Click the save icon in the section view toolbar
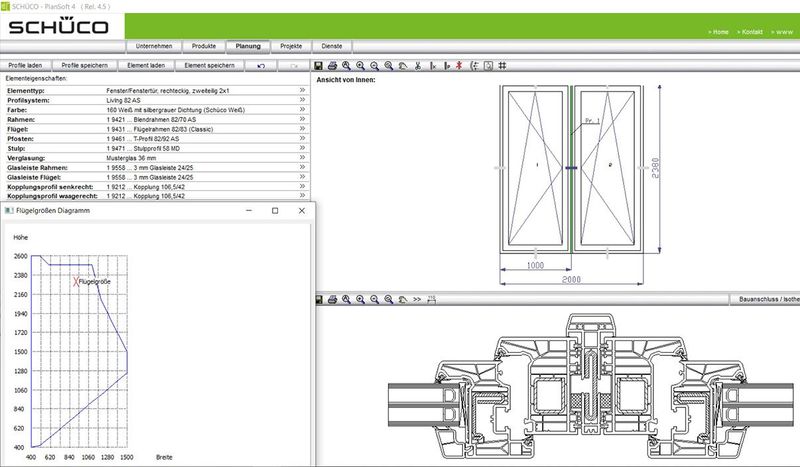800x467 pixels. coord(319,299)
